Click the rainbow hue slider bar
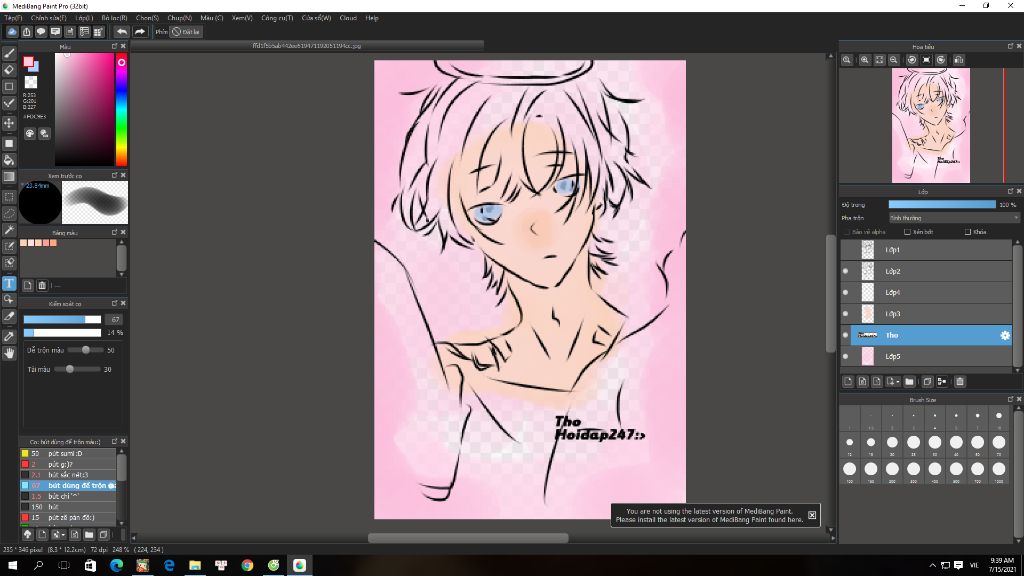The height and width of the screenshot is (576, 1024). pyautogui.click(x=121, y=110)
